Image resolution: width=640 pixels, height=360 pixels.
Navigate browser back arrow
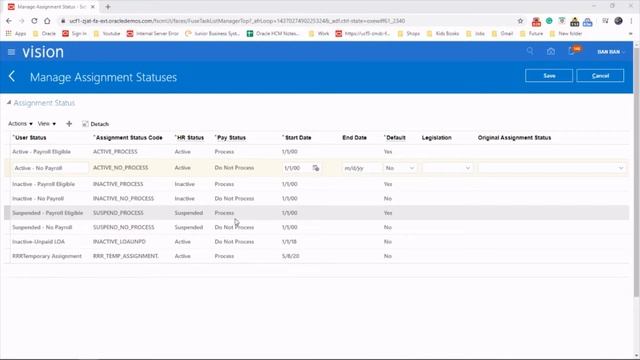click(x=9, y=21)
